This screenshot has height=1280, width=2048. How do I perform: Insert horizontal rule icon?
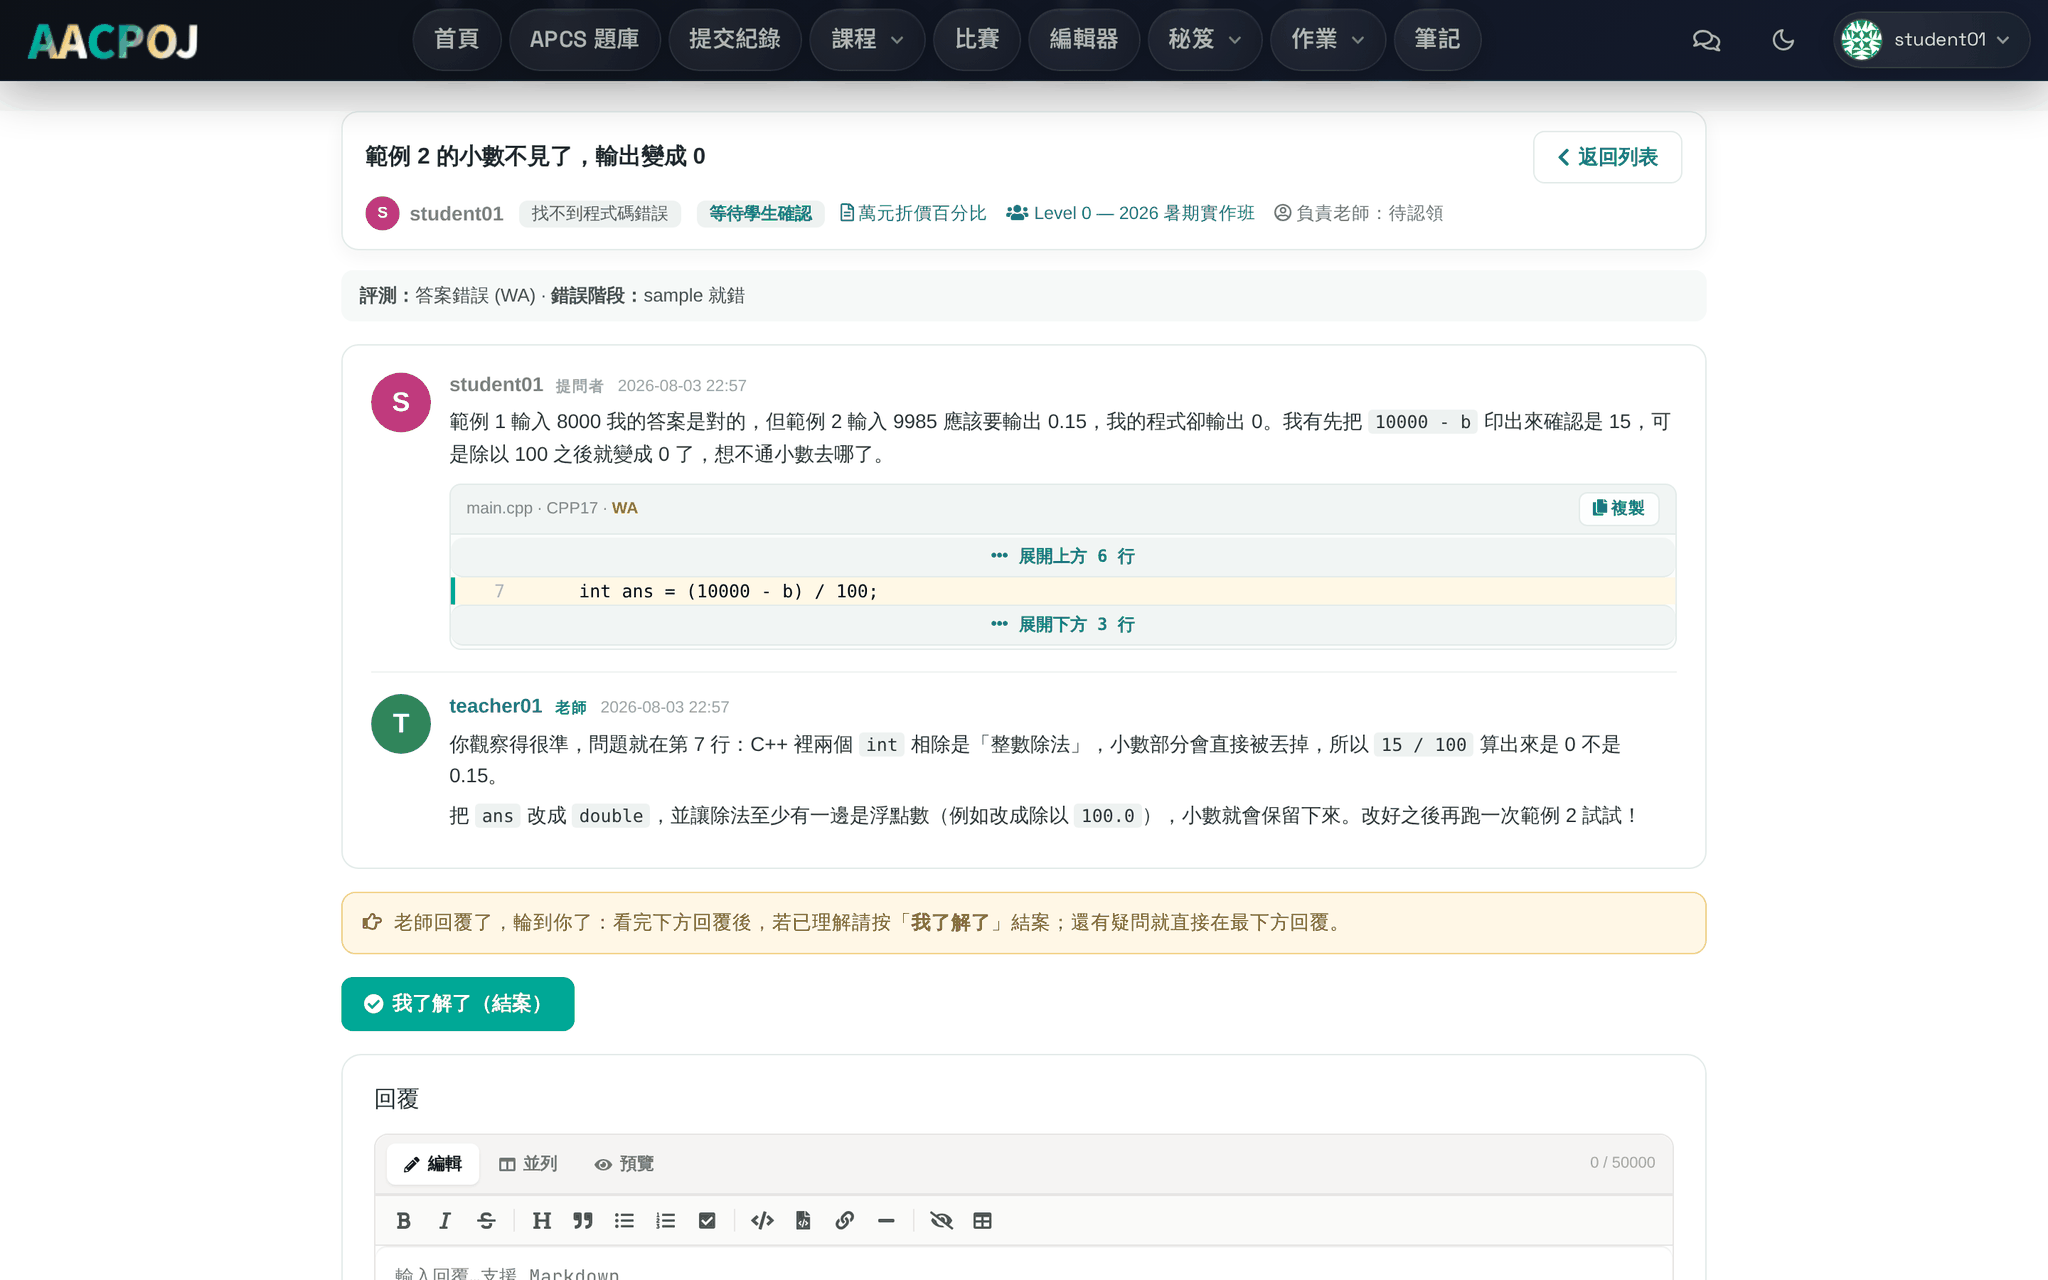click(x=886, y=1220)
